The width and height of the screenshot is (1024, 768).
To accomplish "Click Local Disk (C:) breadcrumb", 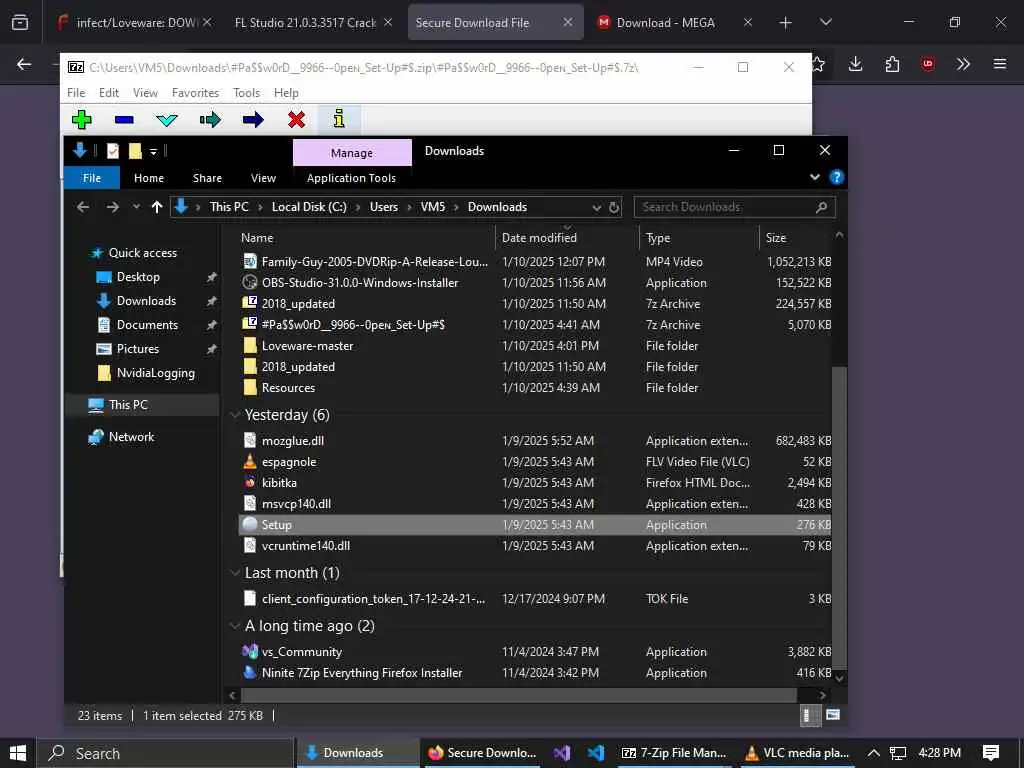I will [x=309, y=207].
